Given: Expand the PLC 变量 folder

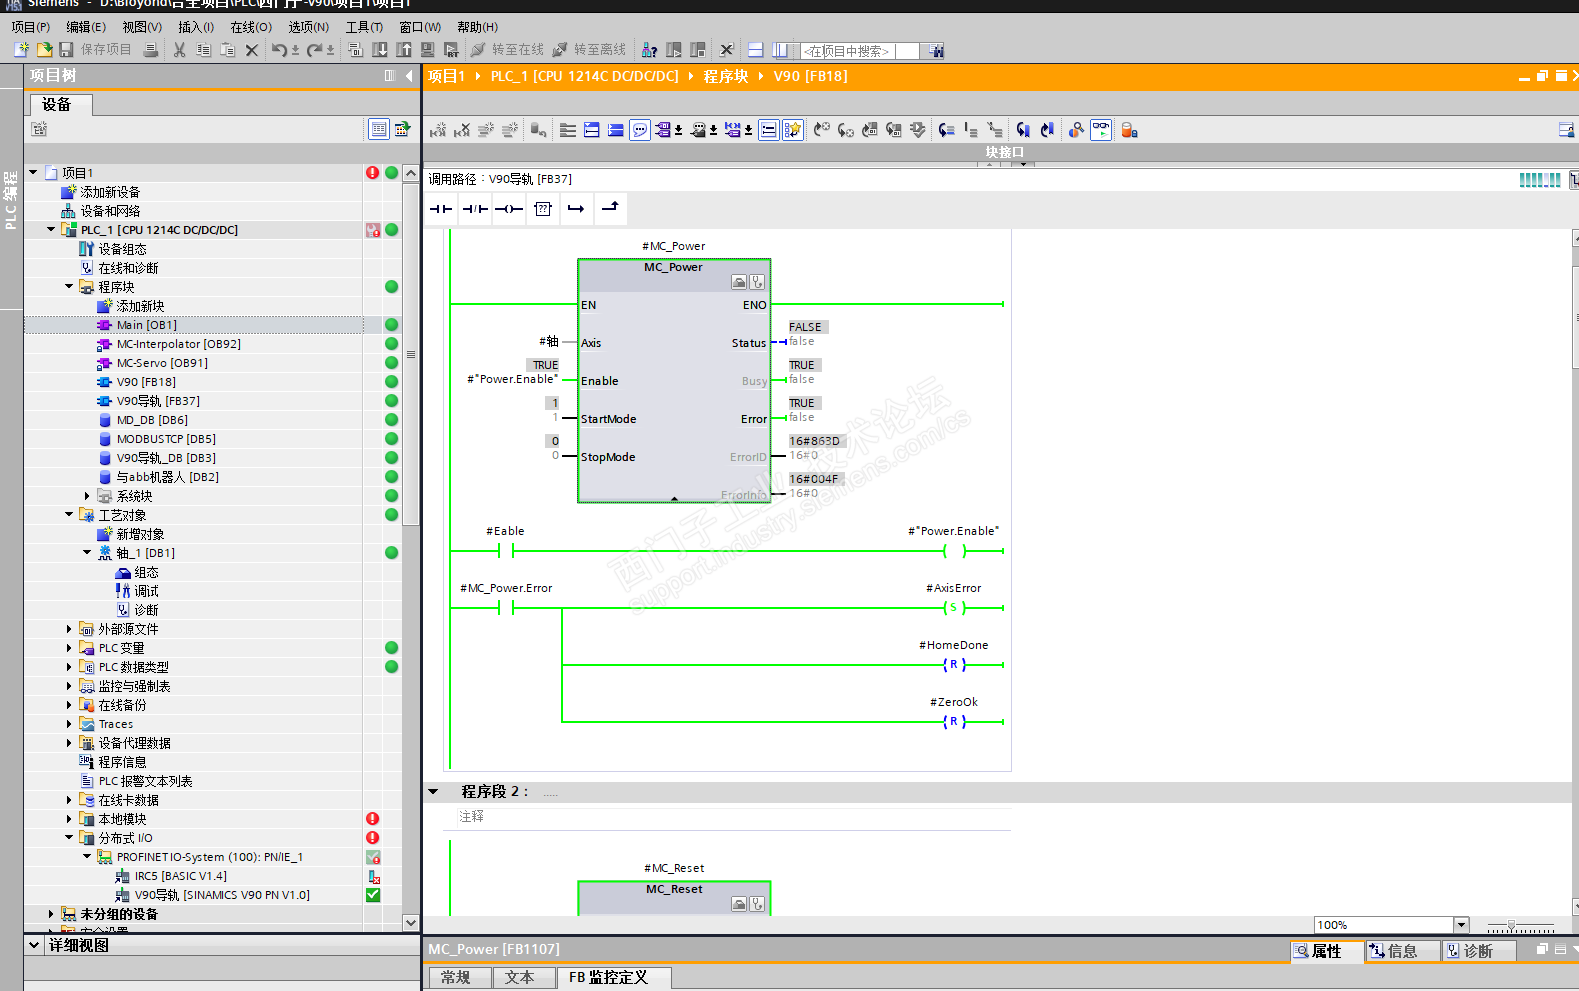Looking at the screenshot, I should [x=69, y=648].
